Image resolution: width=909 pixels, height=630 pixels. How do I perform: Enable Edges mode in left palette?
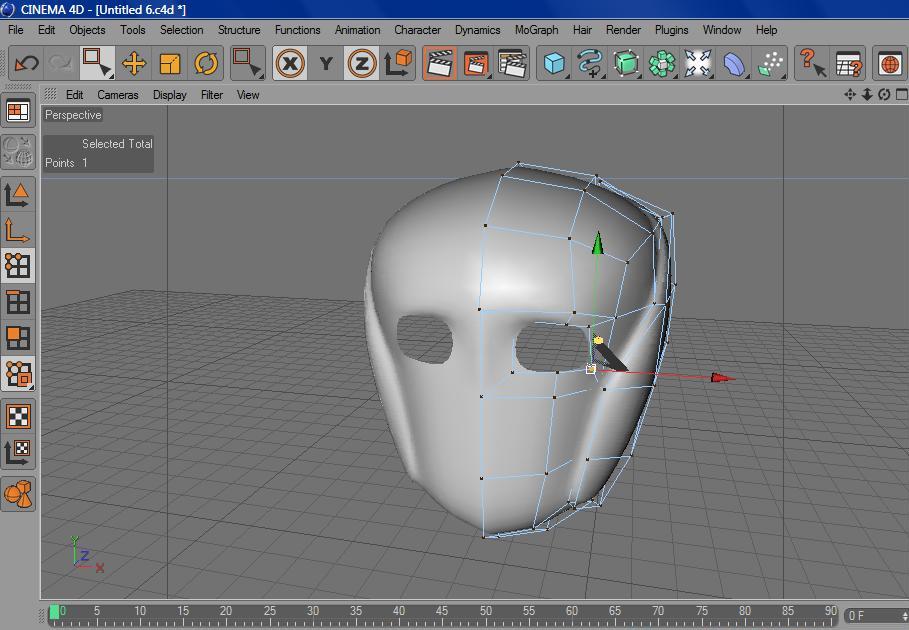pos(18,302)
